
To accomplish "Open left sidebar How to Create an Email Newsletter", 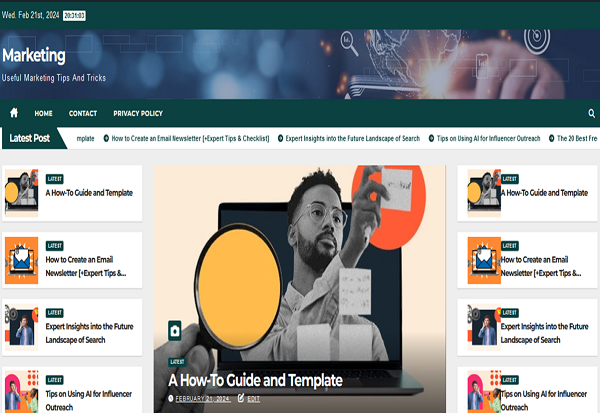I will [x=86, y=266].
